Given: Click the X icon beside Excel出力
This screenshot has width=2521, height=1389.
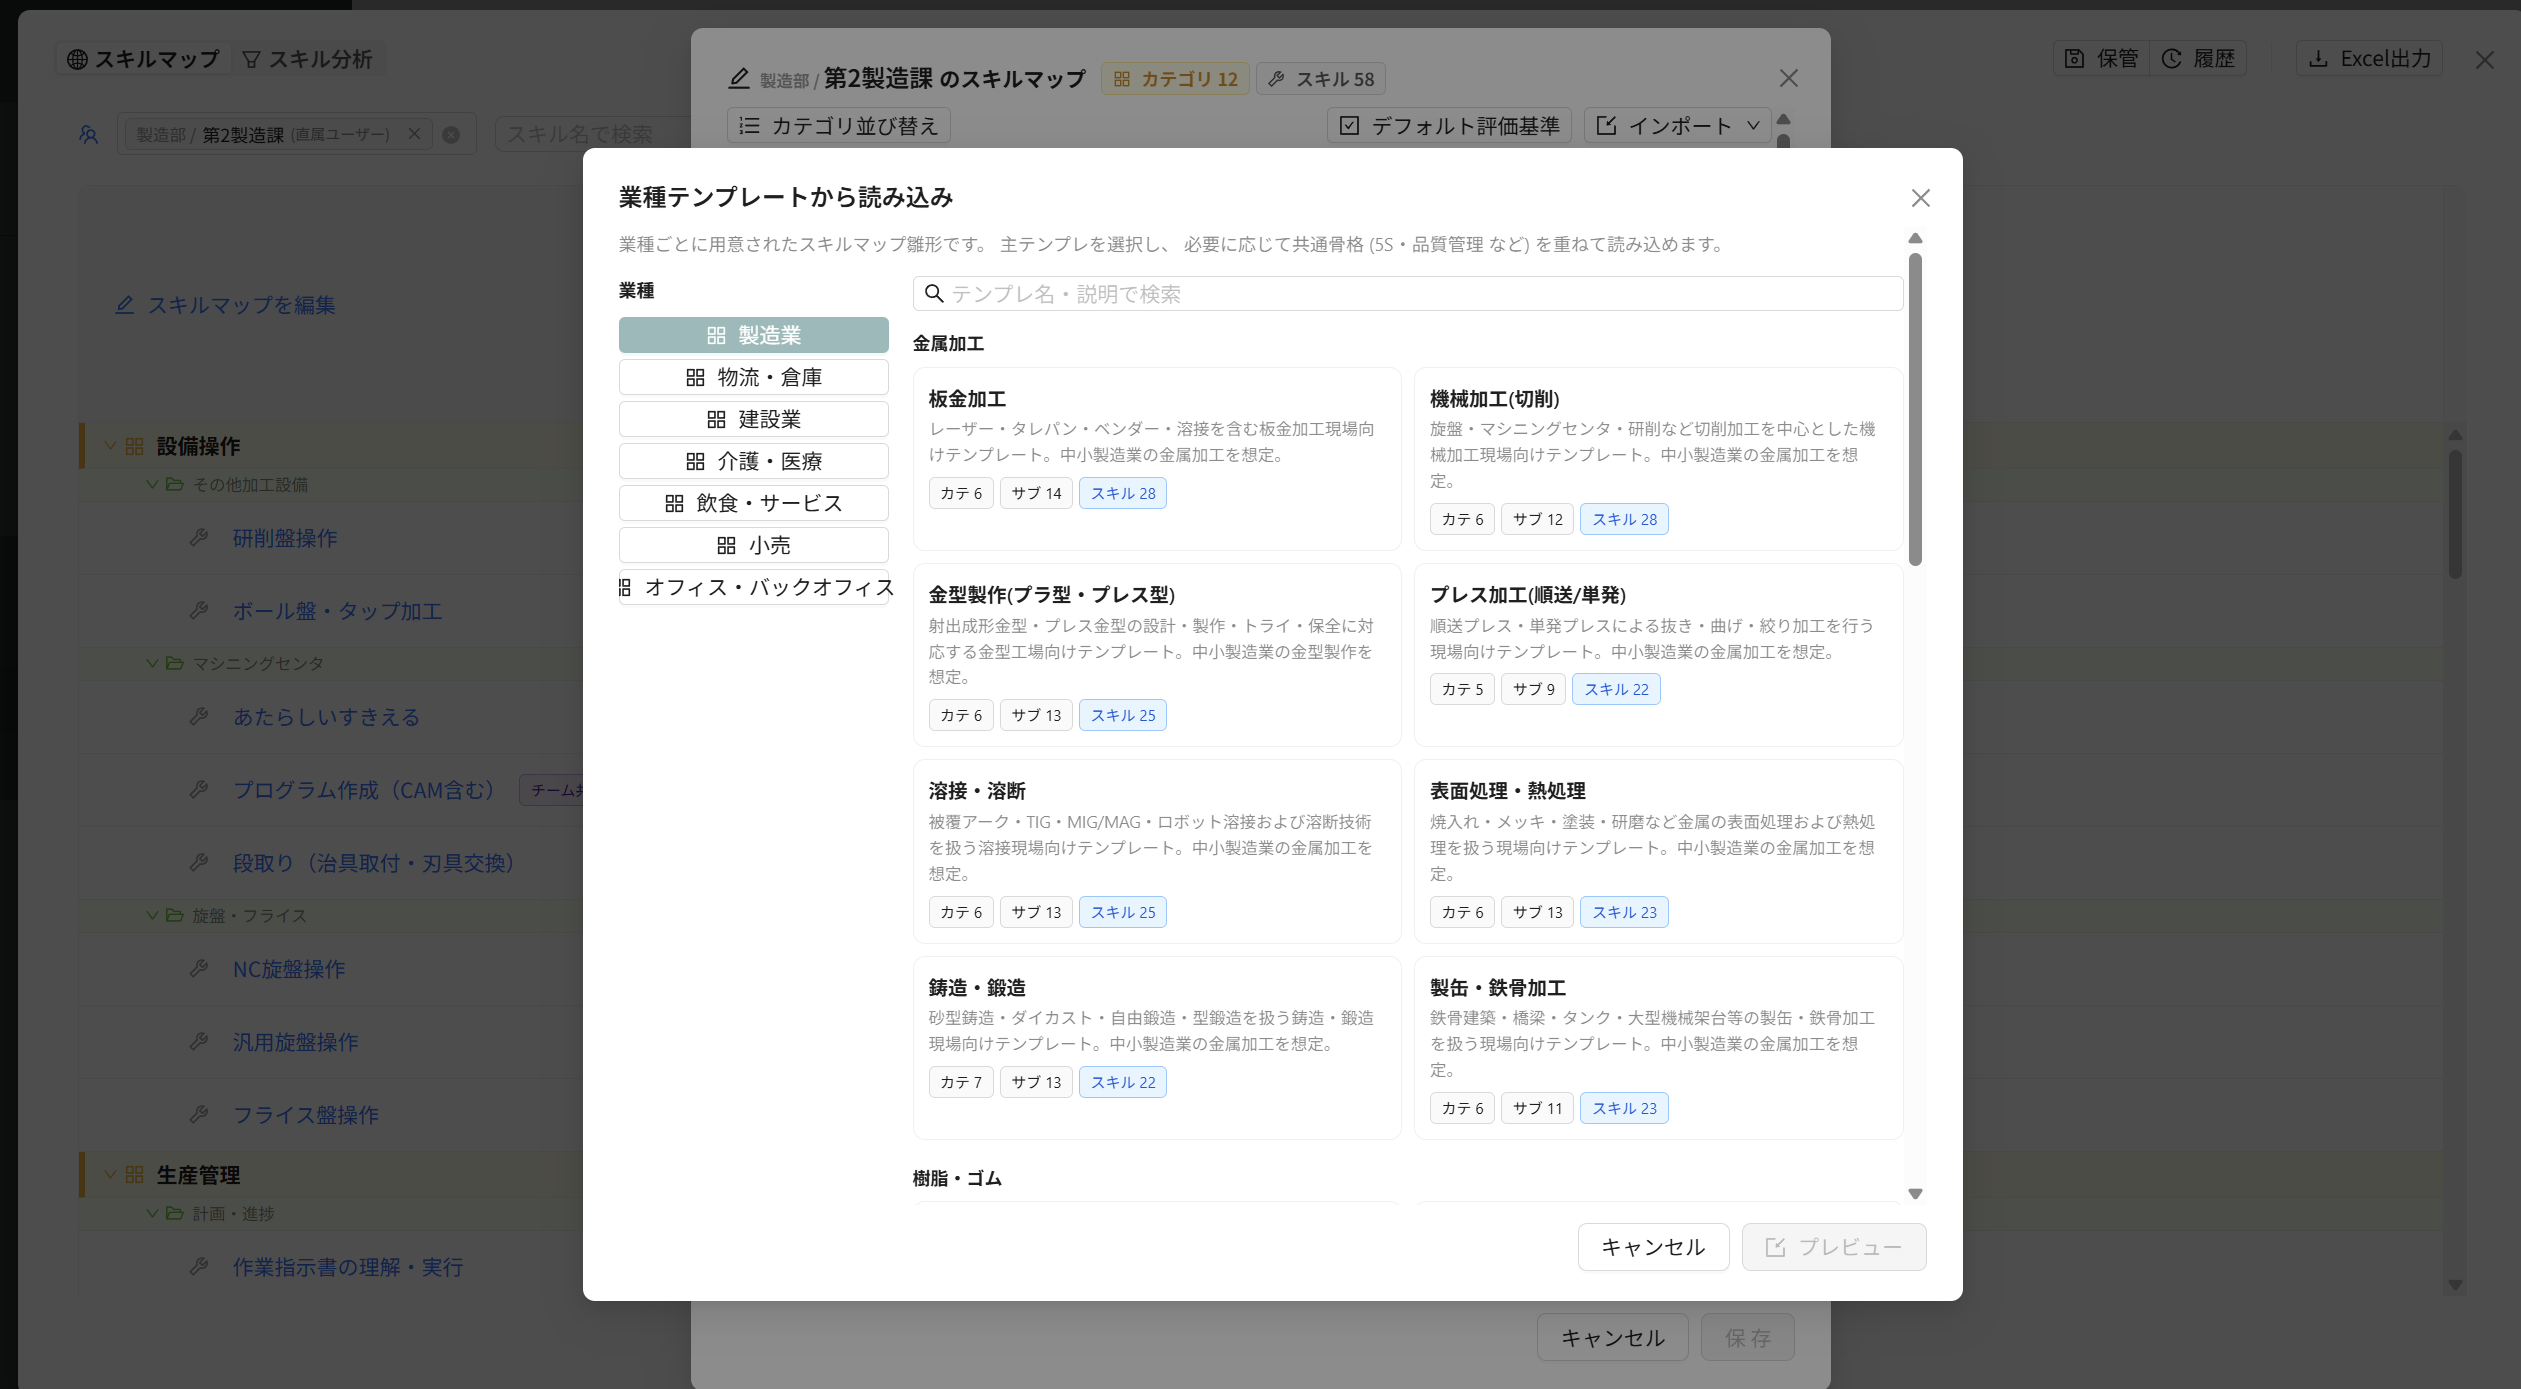Looking at the screenshot, I should pyautogui.click(x=2485, y=60).
